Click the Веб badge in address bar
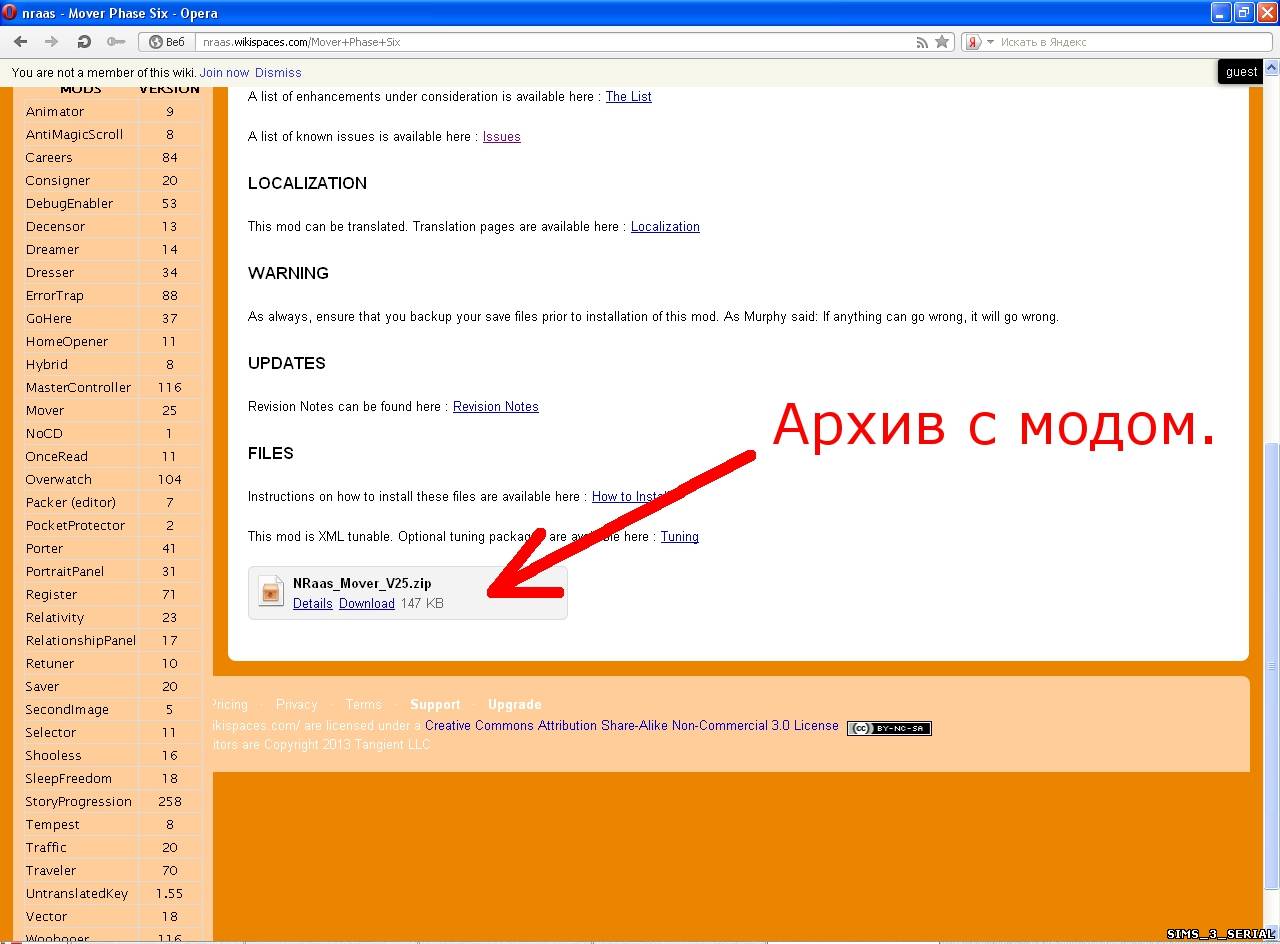The width and height of the screenshot is (1280, 944). pyautogui.click(x=167, y=42)
